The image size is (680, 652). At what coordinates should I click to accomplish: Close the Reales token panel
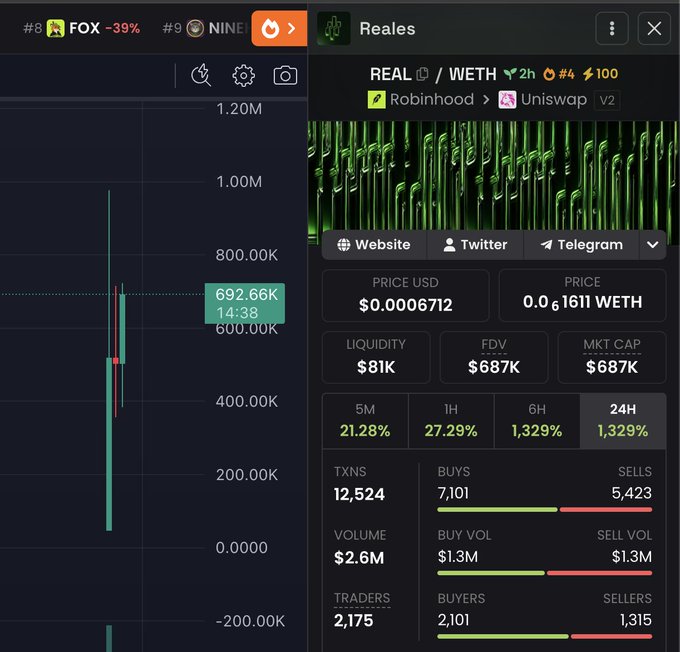[654, 29]
